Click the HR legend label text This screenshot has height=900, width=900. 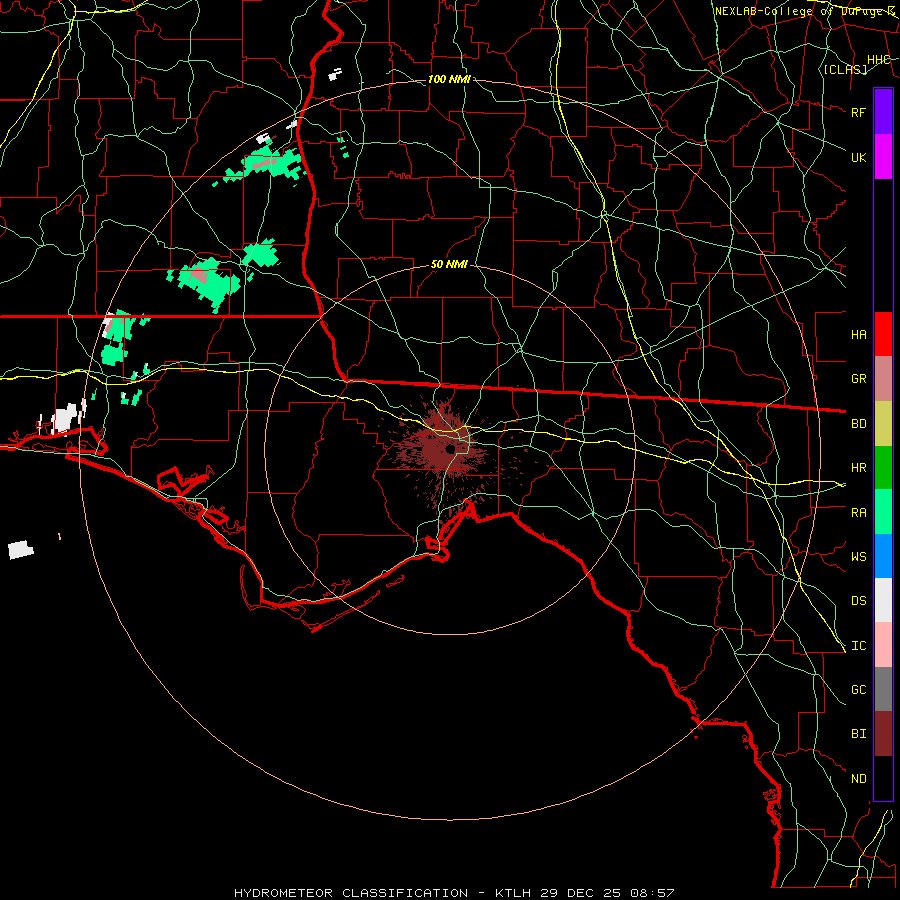(x=859, y=468)
